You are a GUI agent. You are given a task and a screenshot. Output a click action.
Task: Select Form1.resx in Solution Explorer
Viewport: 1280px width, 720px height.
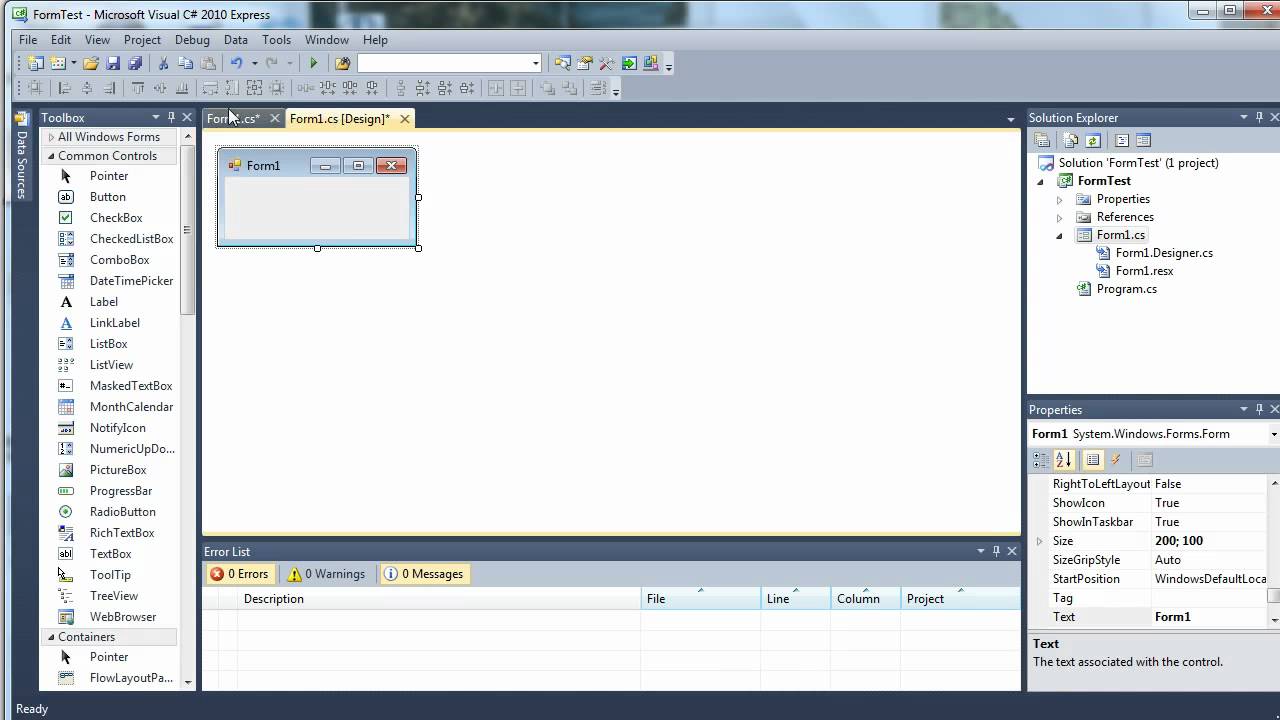point(1144,271)
